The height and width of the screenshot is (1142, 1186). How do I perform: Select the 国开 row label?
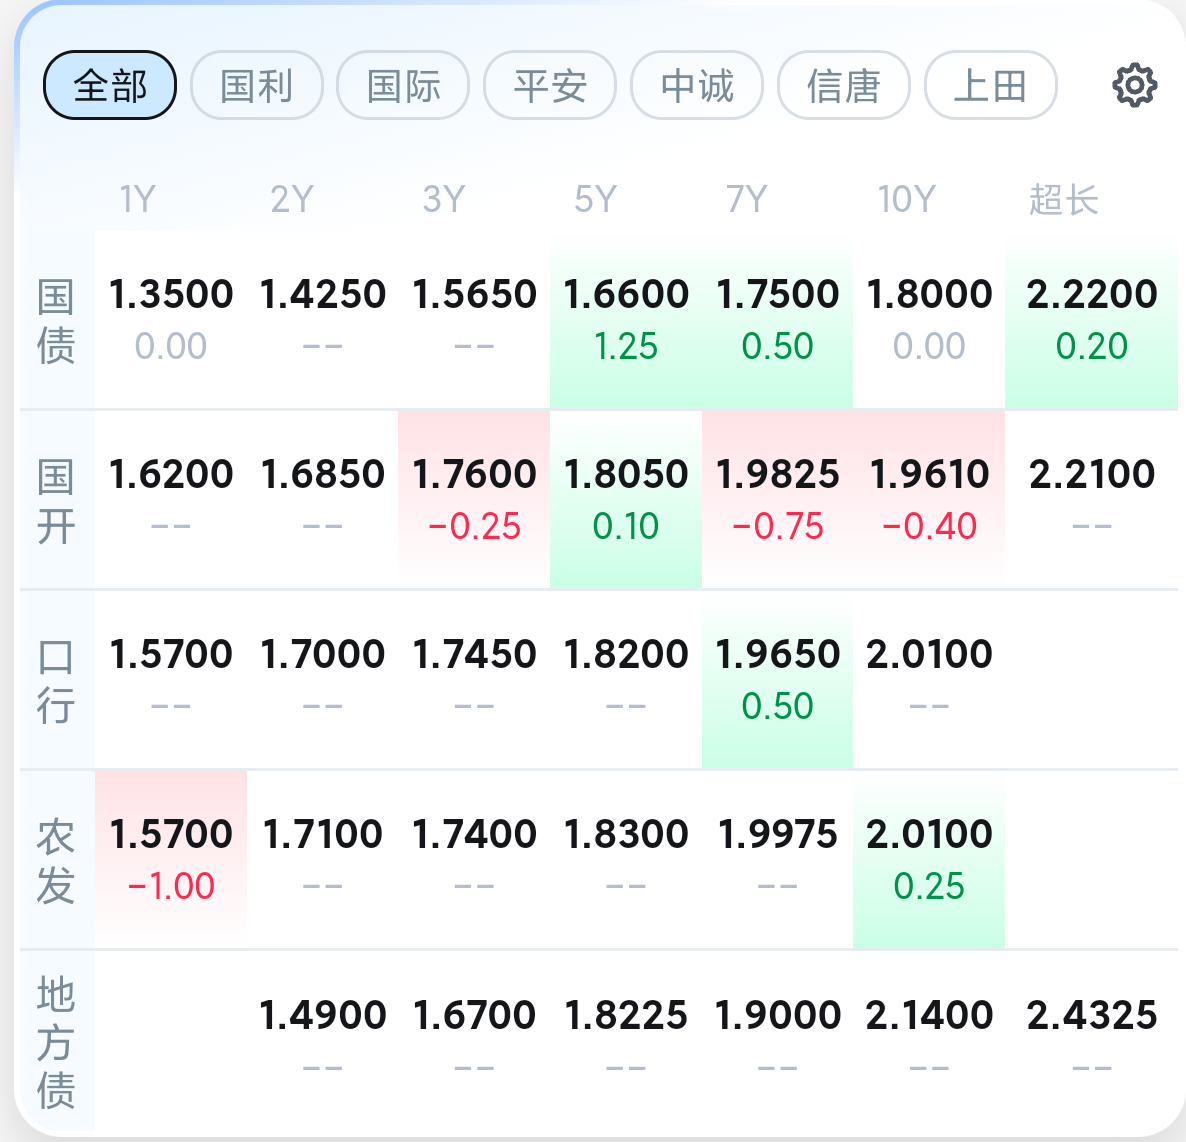(x=56, y=500)
